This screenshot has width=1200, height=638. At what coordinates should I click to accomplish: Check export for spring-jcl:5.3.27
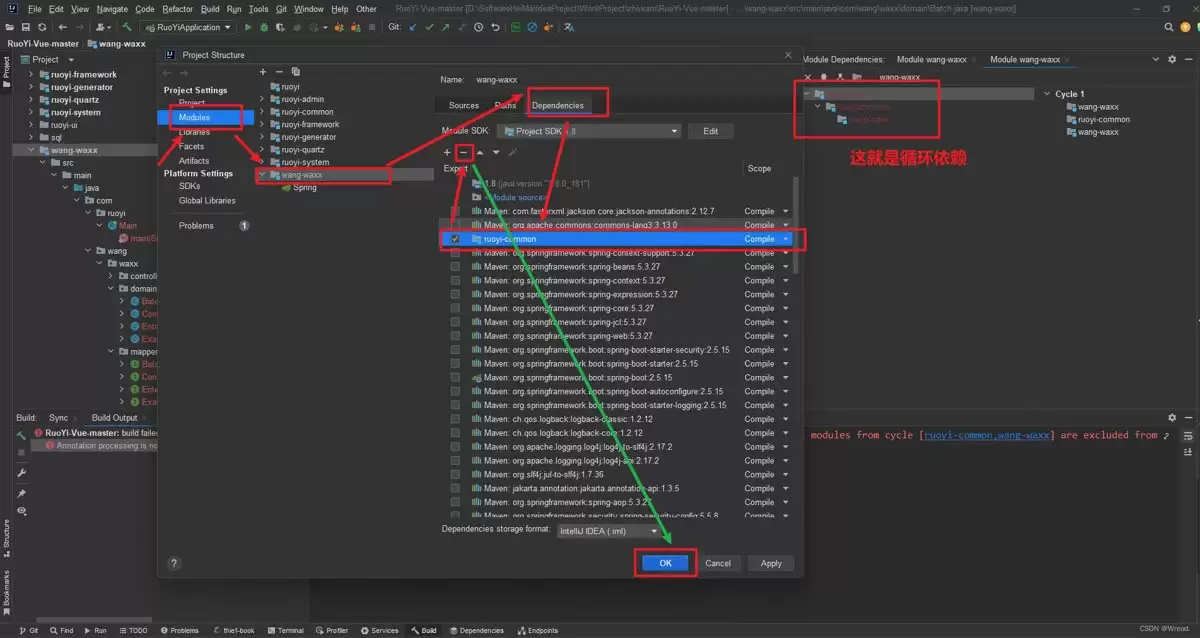(455, 322)
